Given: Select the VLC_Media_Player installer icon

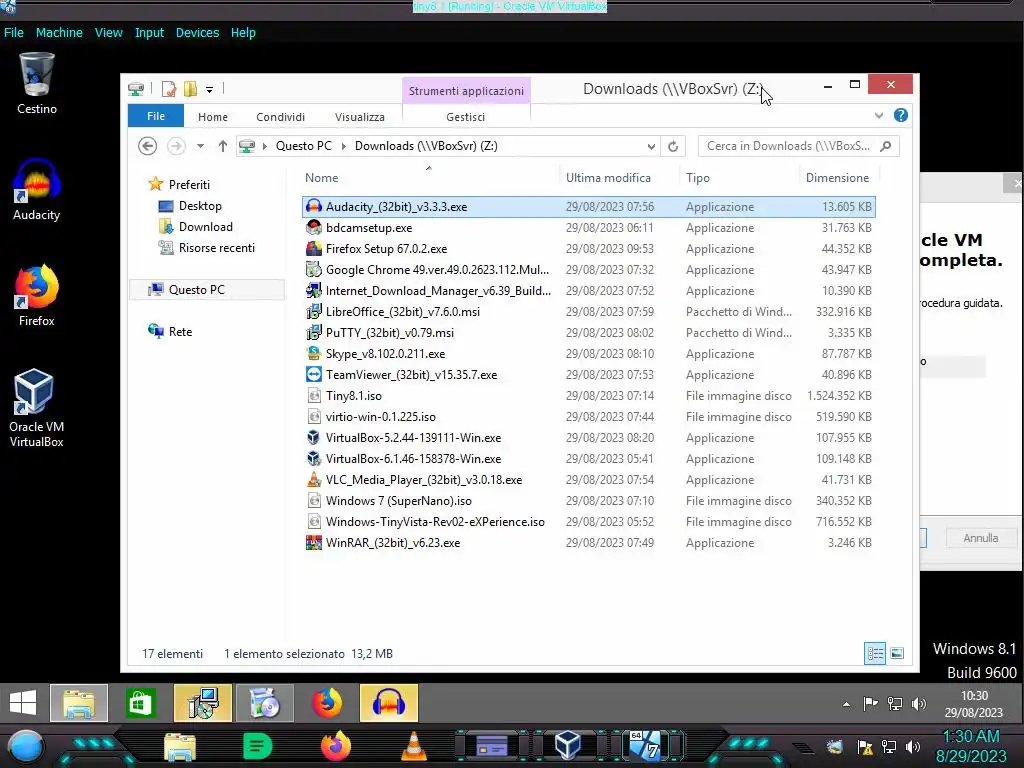Looking at the screenshot, I should tap(313, 479).
